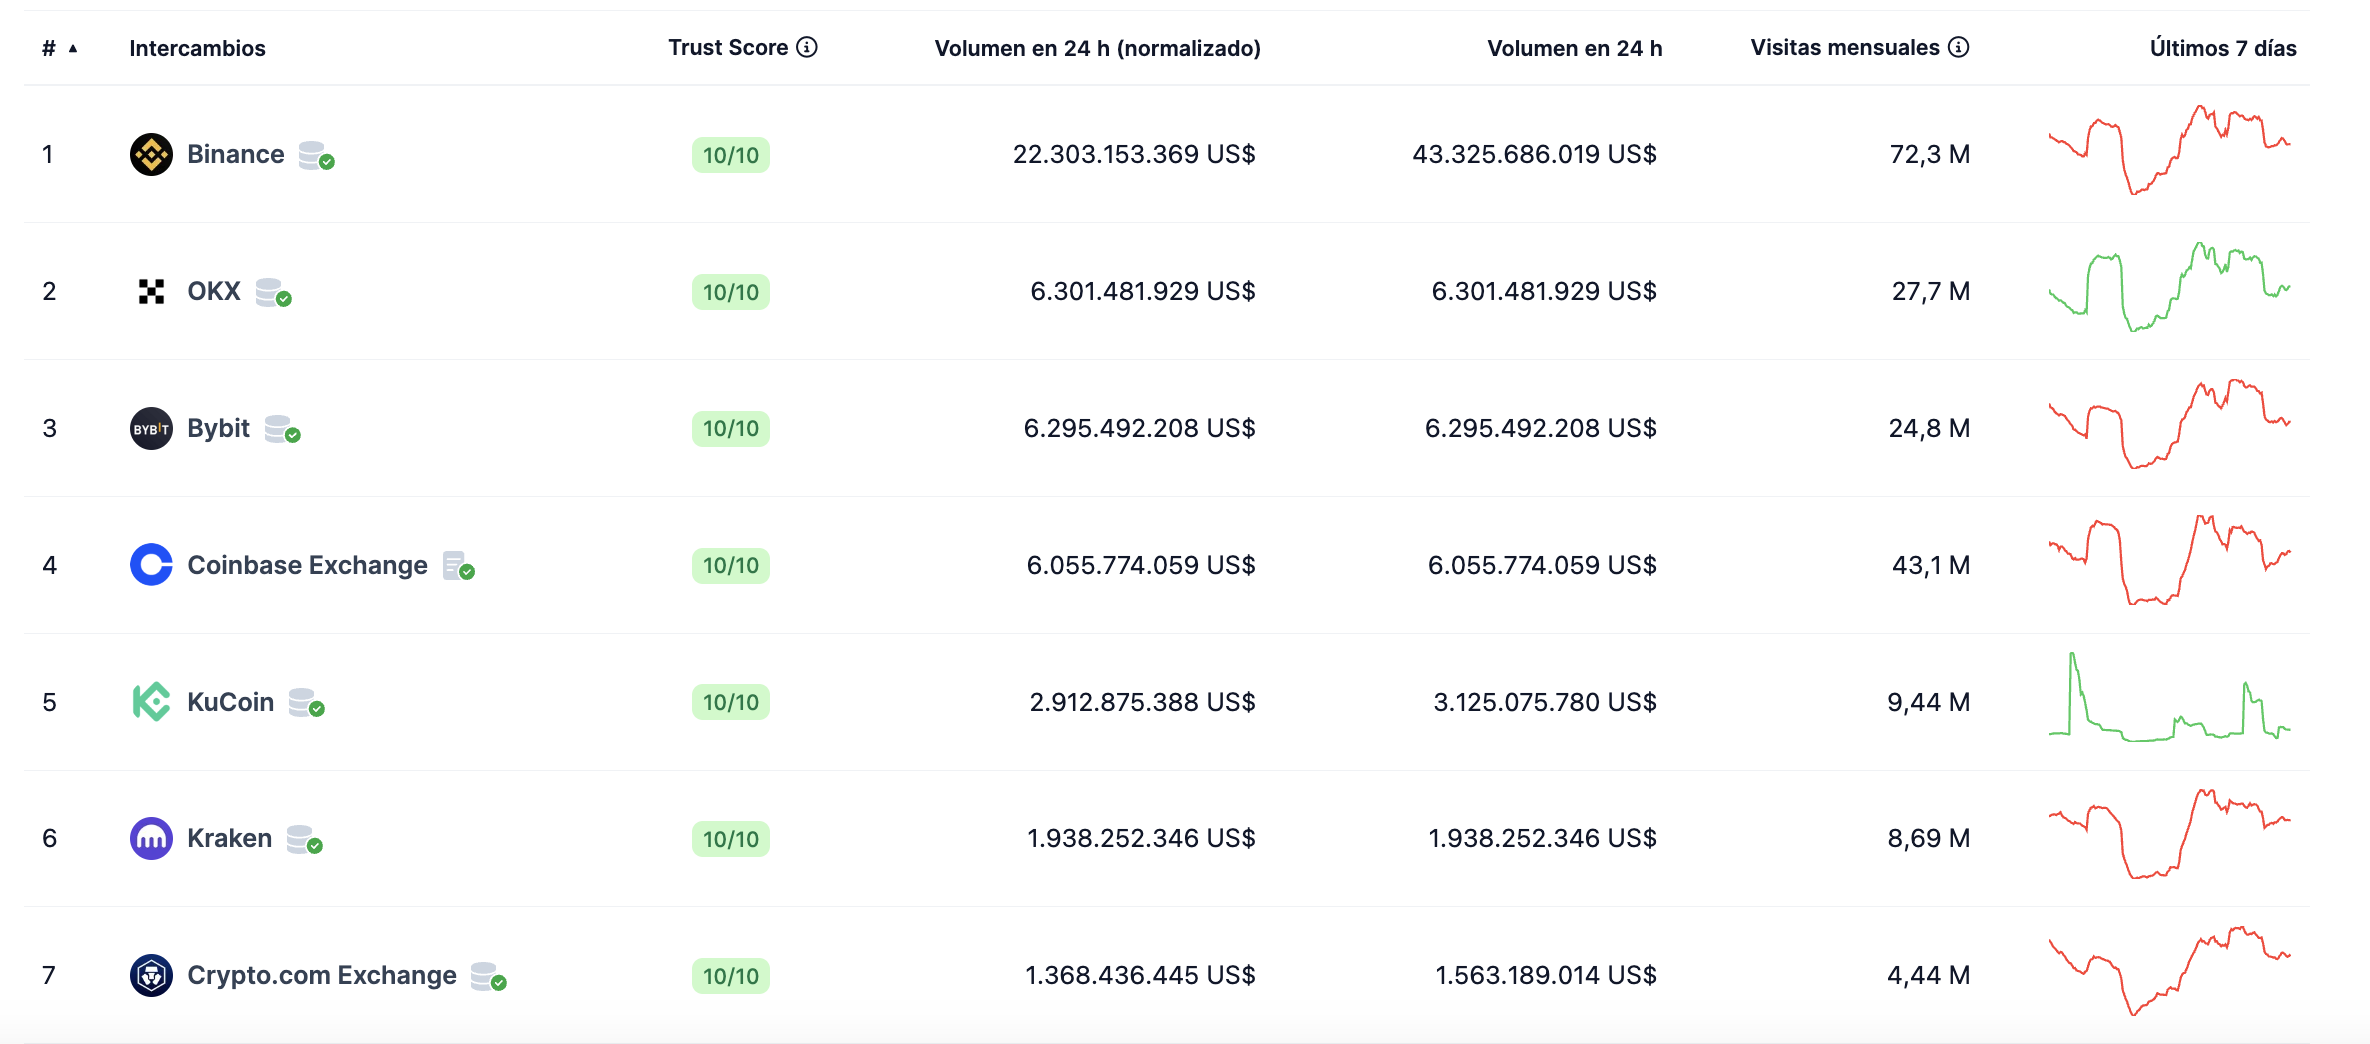Viewport: 2370px width, 1044px height.
Task: Click the Bybit logo icon
Action: pos(151,428)
